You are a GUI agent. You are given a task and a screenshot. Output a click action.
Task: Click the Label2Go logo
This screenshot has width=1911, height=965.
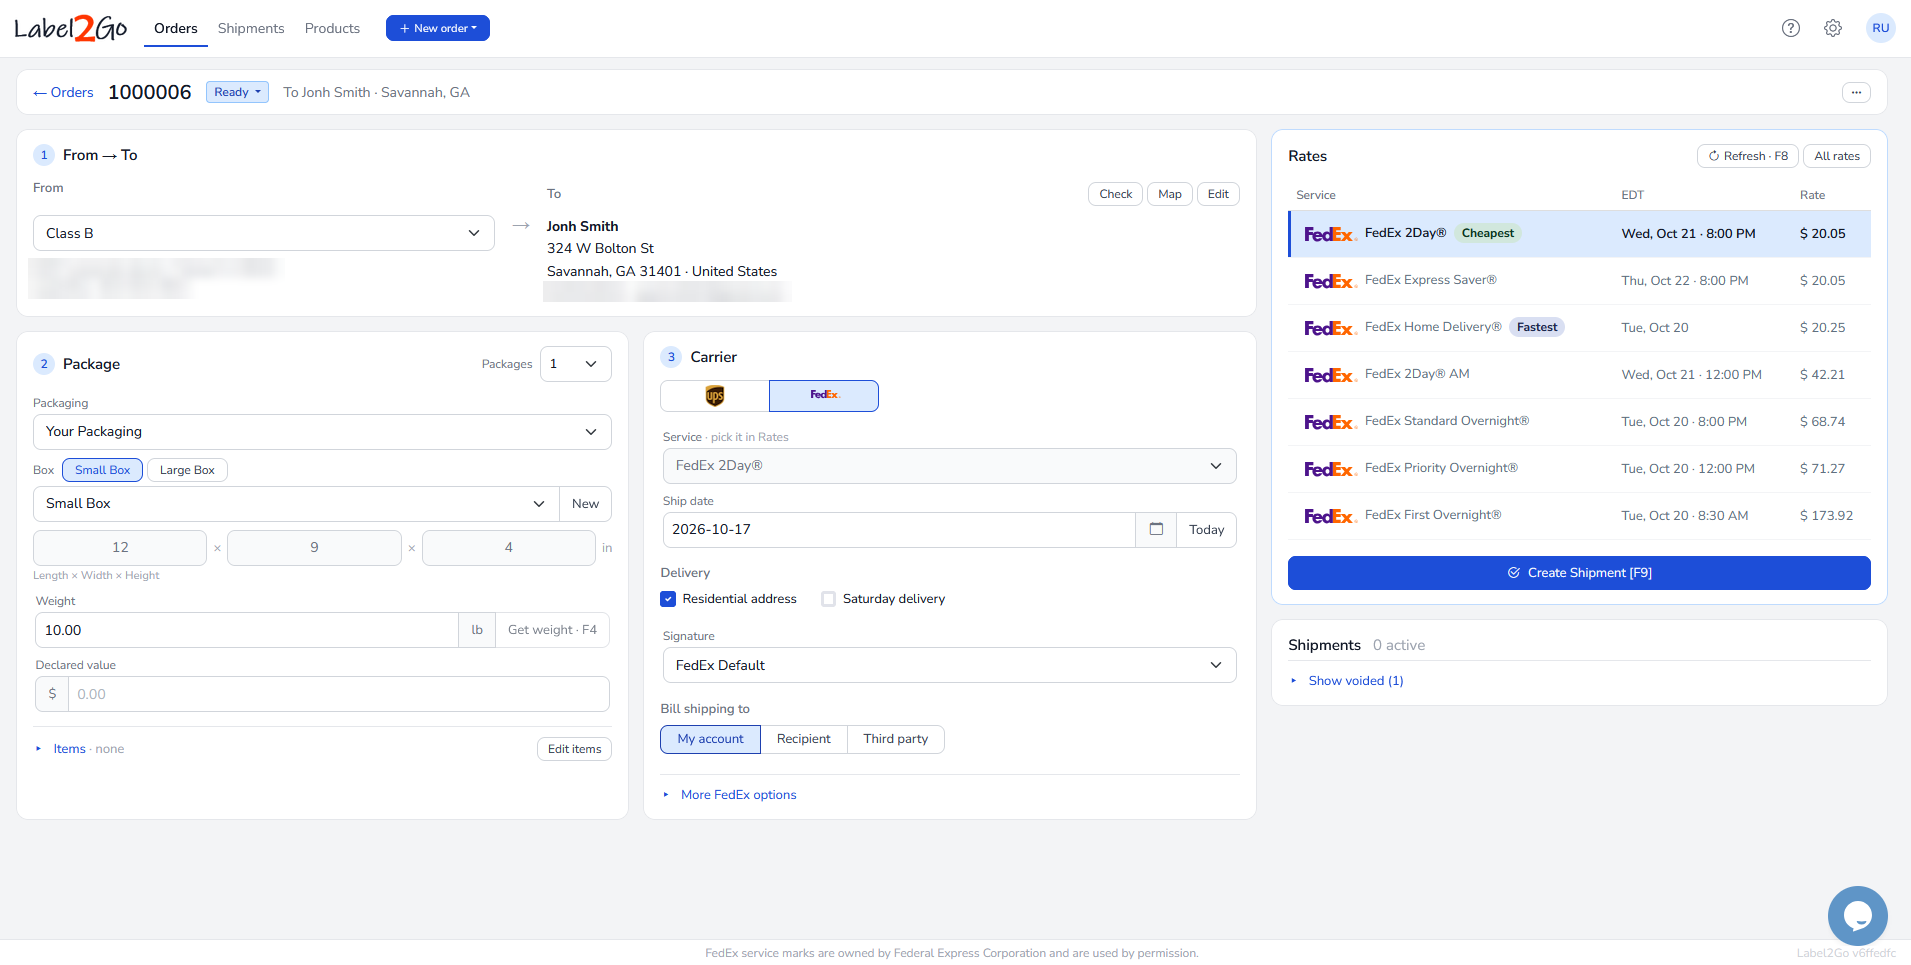click(70, 28)
